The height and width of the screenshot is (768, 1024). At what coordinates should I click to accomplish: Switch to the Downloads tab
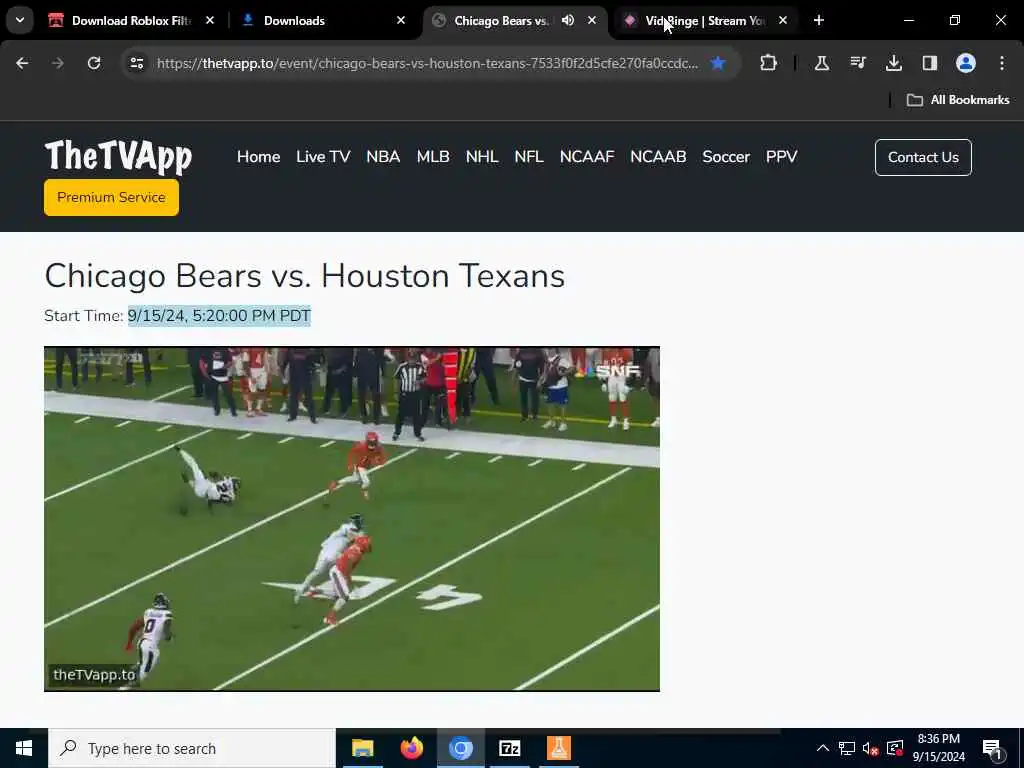(x=294, y=21)
